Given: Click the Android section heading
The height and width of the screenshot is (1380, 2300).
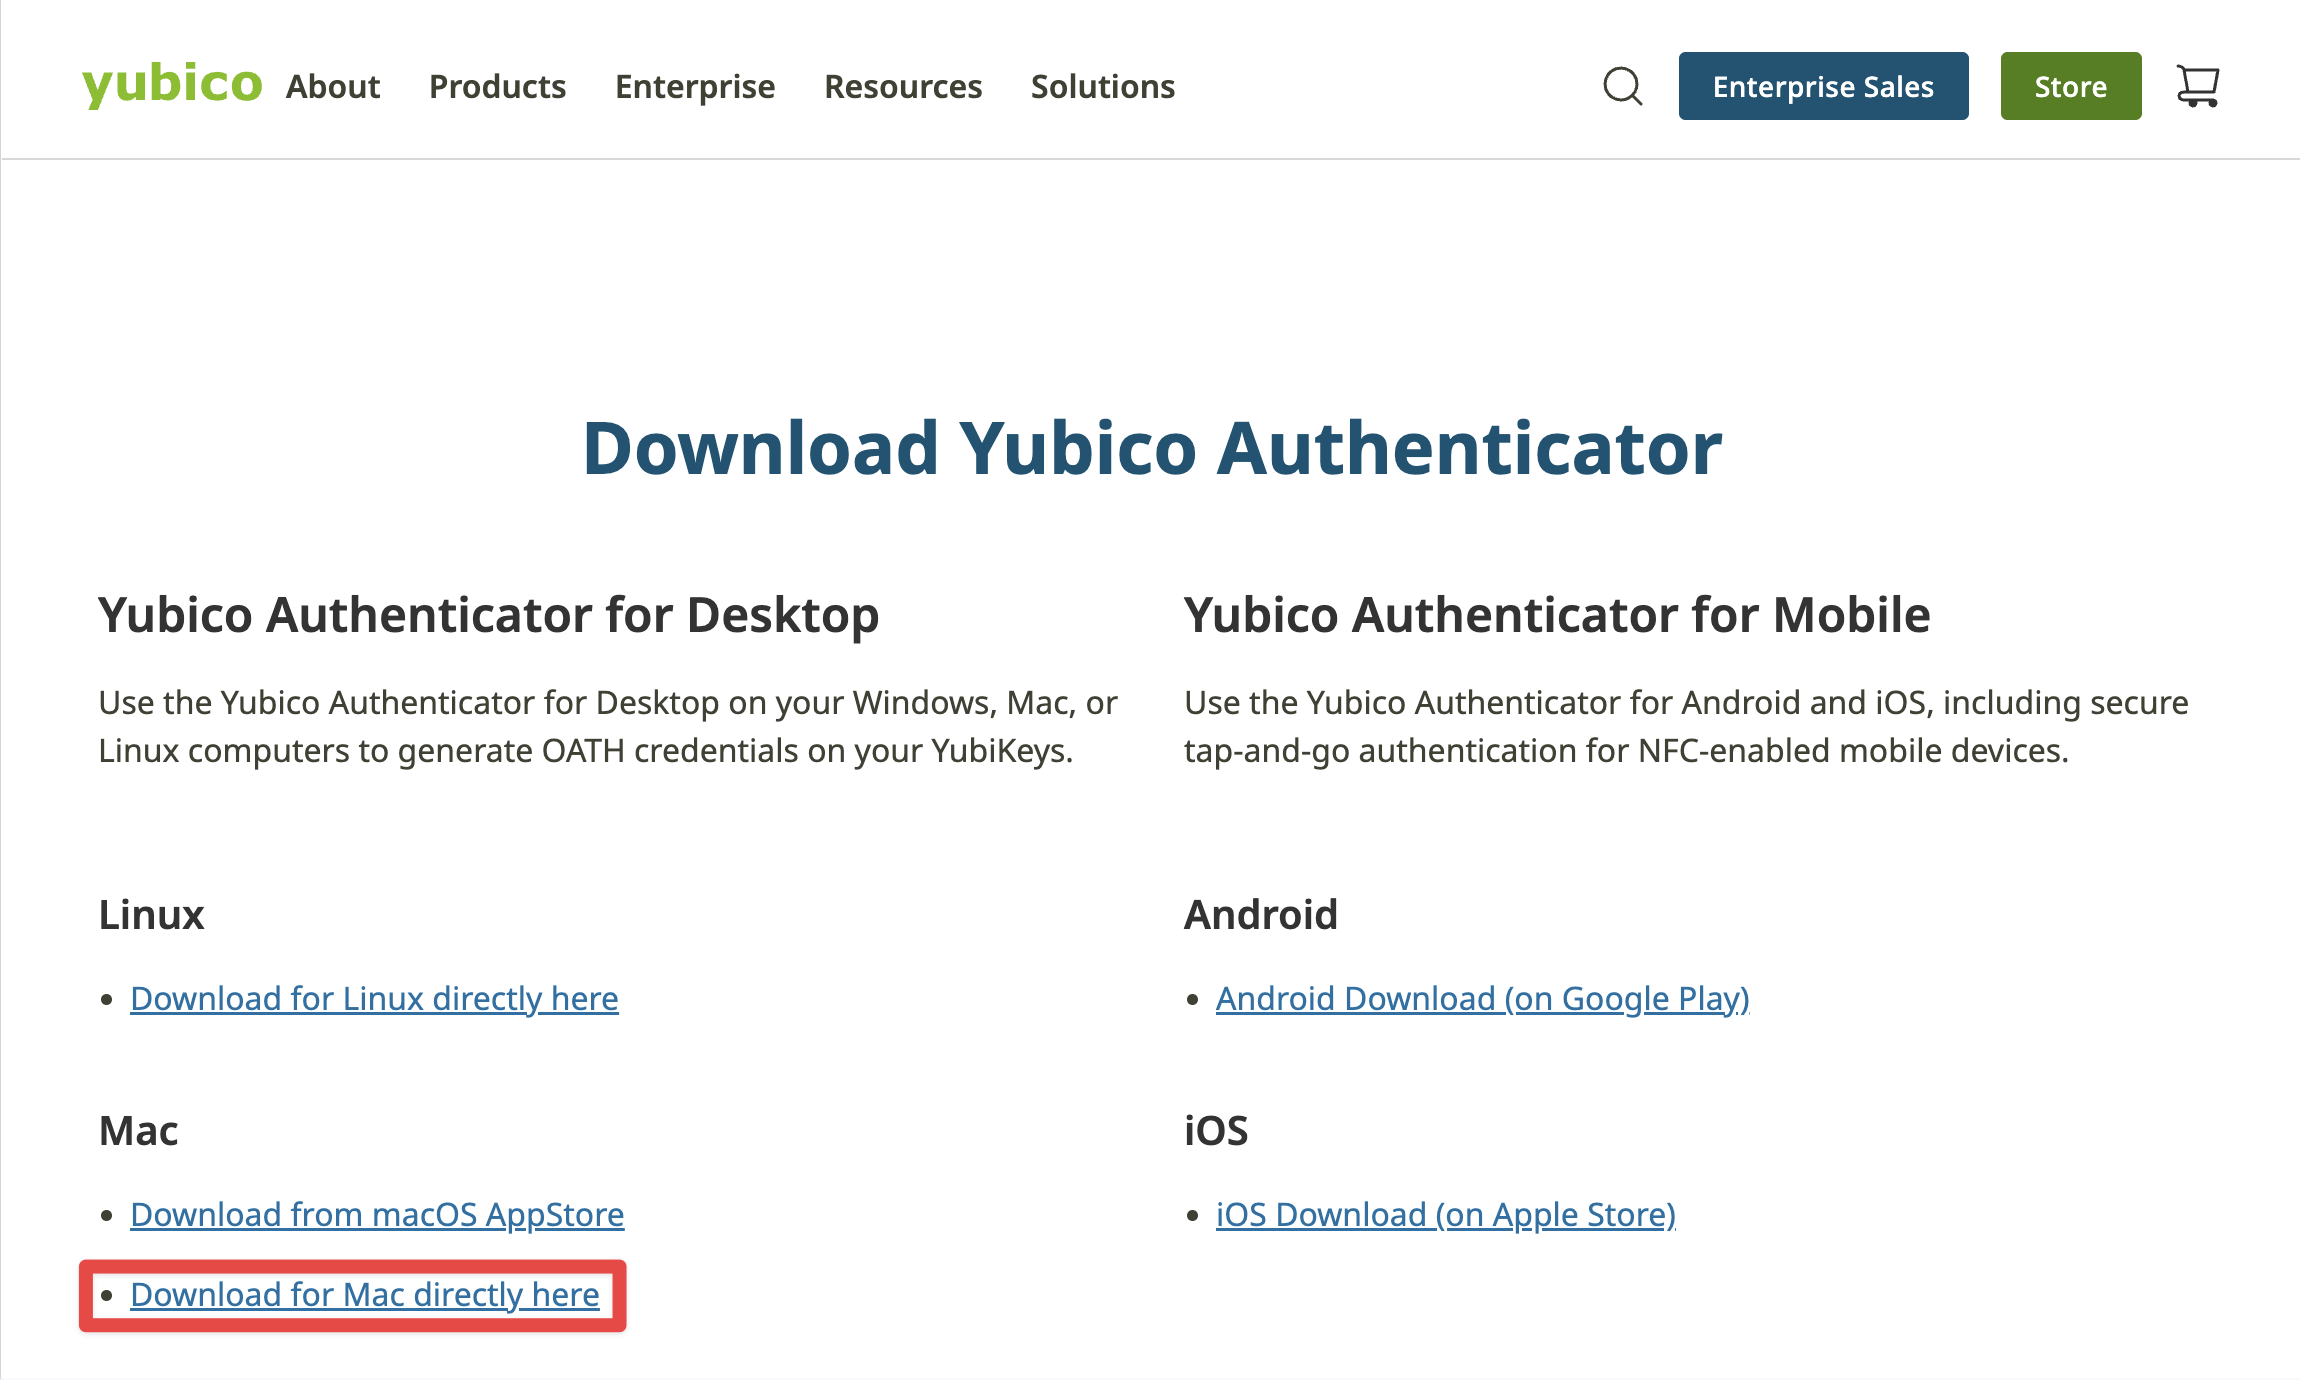Looking at the screenshot, I should click(x=1261, y=915).
